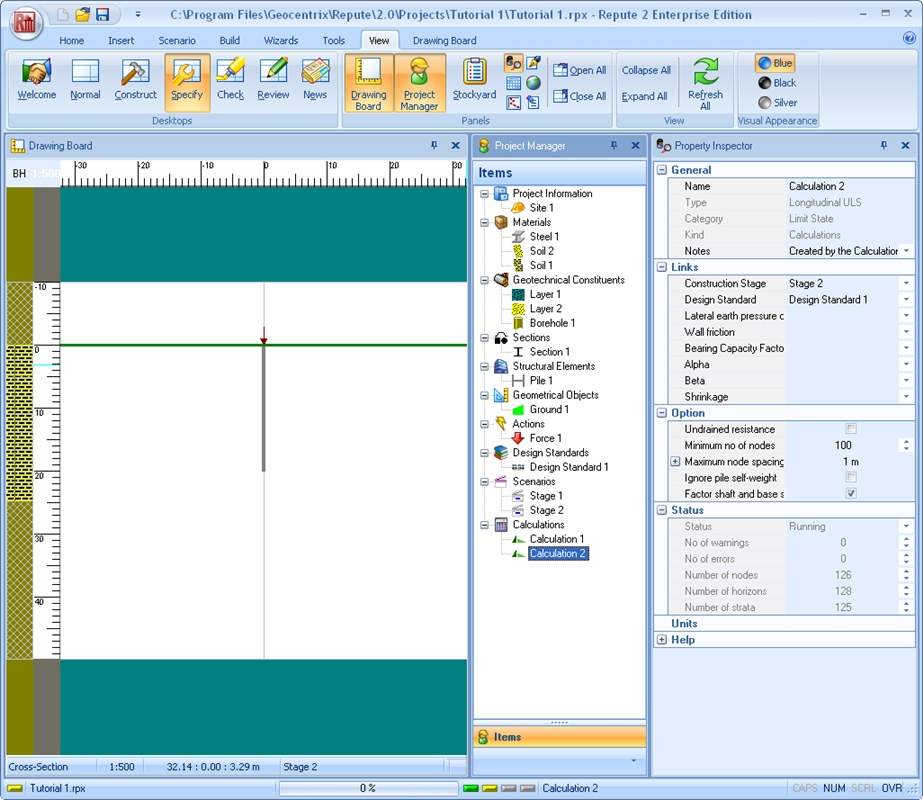Image resolution: width=923 pixels, height=800 pixels.
Task: Open the Tools ribbon tab
Action: 334,41
